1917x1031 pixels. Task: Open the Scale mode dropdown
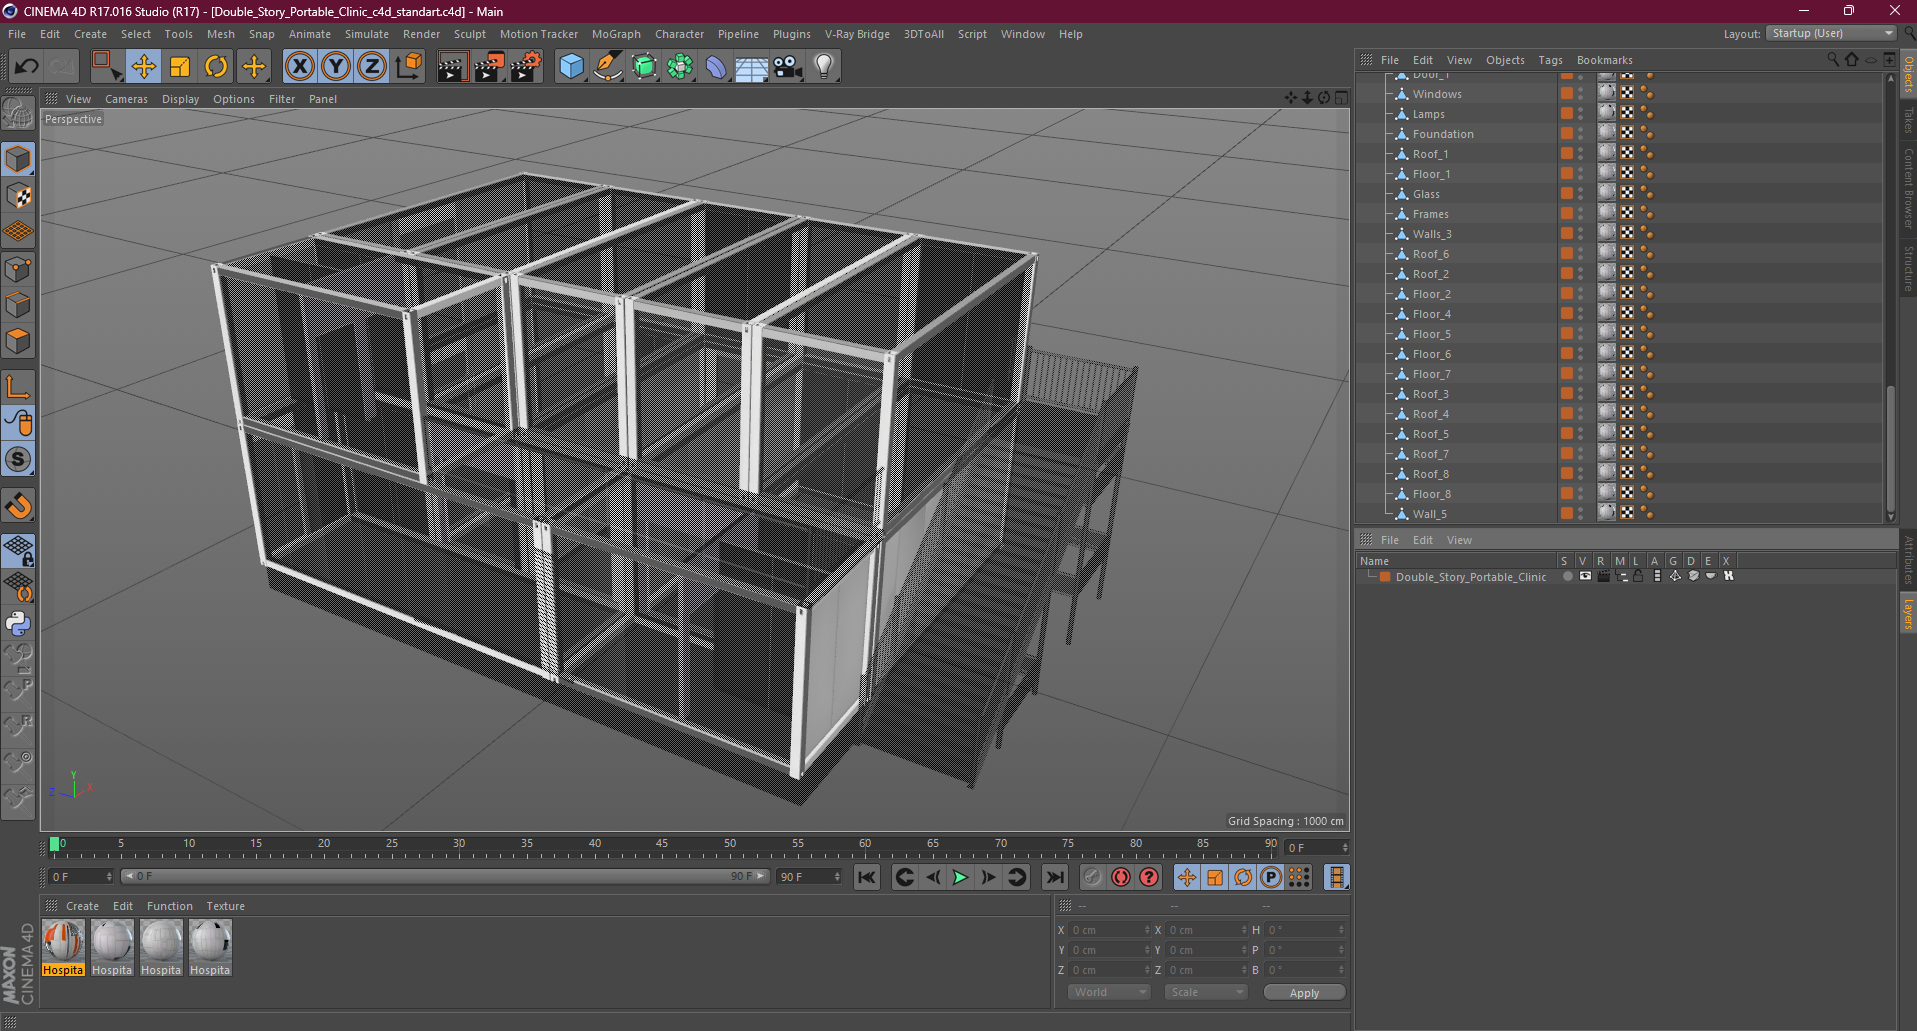[x=1206, y=992]
